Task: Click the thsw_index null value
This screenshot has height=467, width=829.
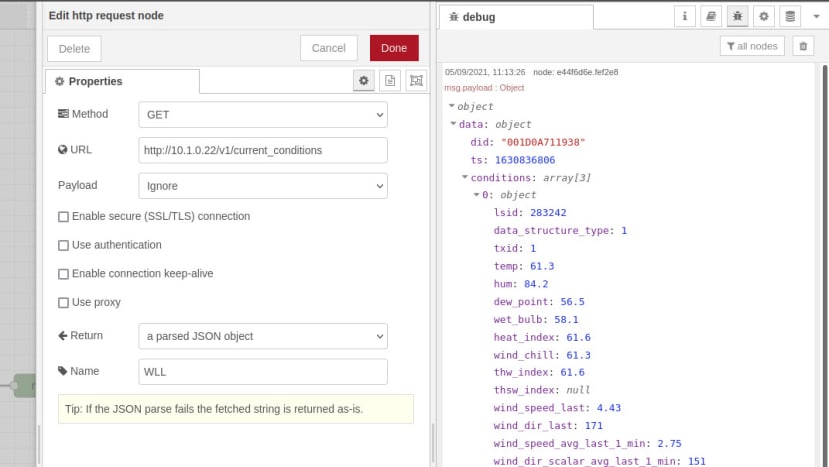Action: tap(578, 390)
